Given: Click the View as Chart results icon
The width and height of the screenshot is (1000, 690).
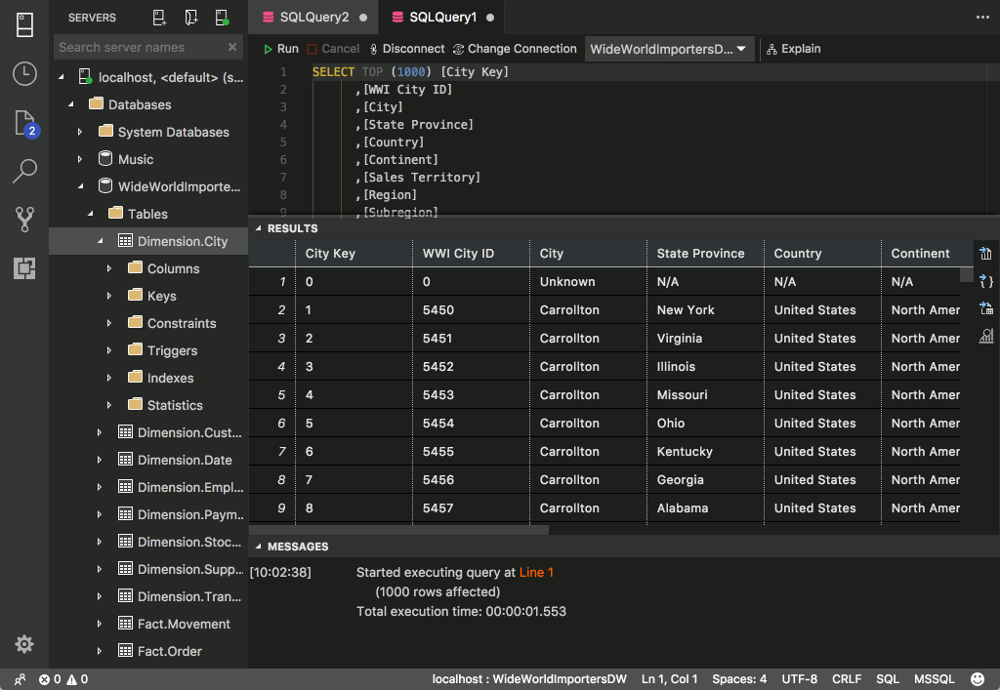Looking at the screenshot, I should point(985,336).
